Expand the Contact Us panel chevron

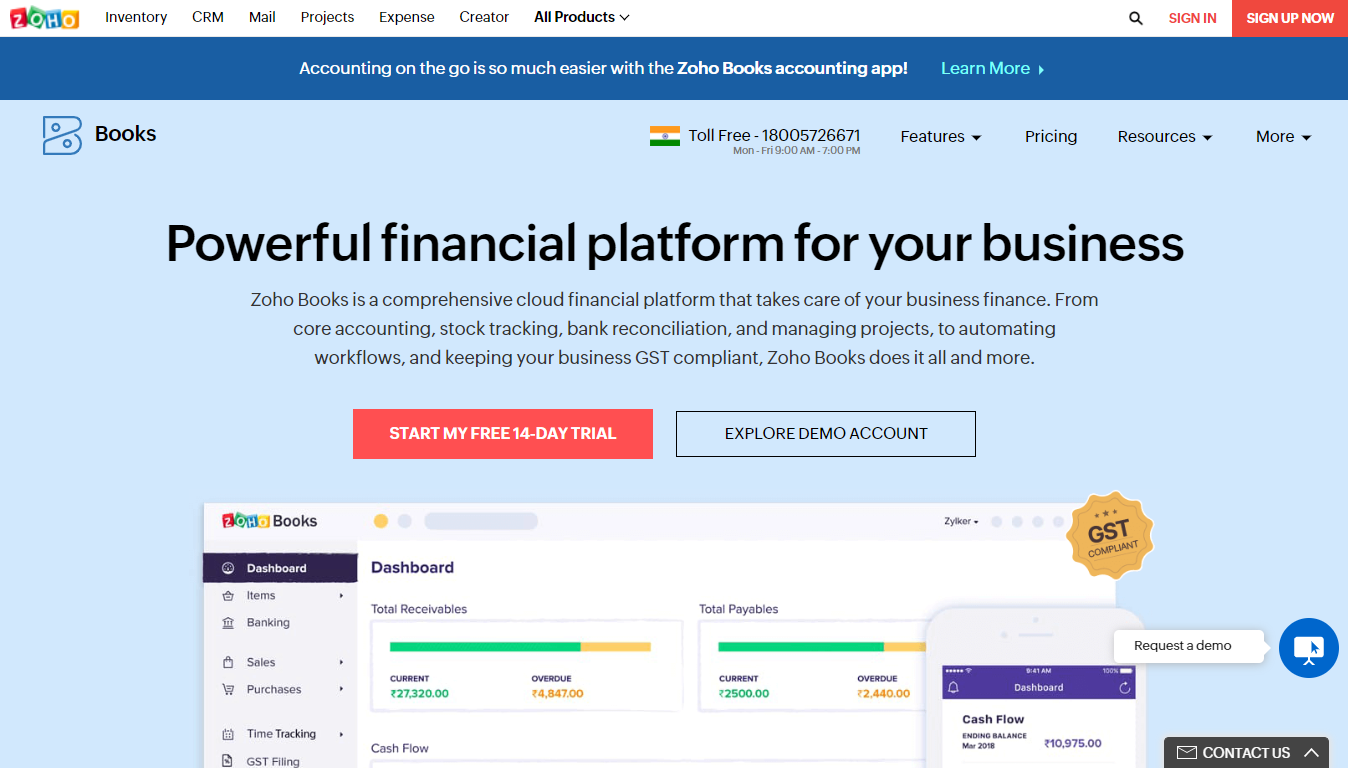coord(1311,752)
